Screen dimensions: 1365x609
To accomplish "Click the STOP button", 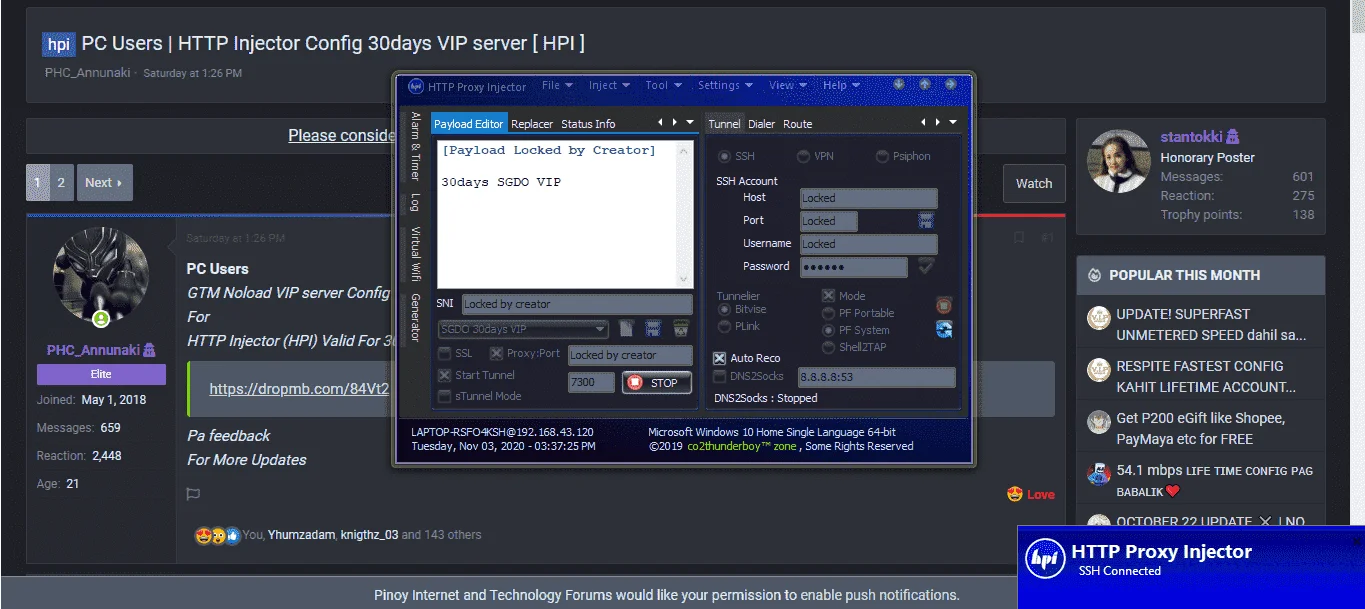I will click(656, 382).
